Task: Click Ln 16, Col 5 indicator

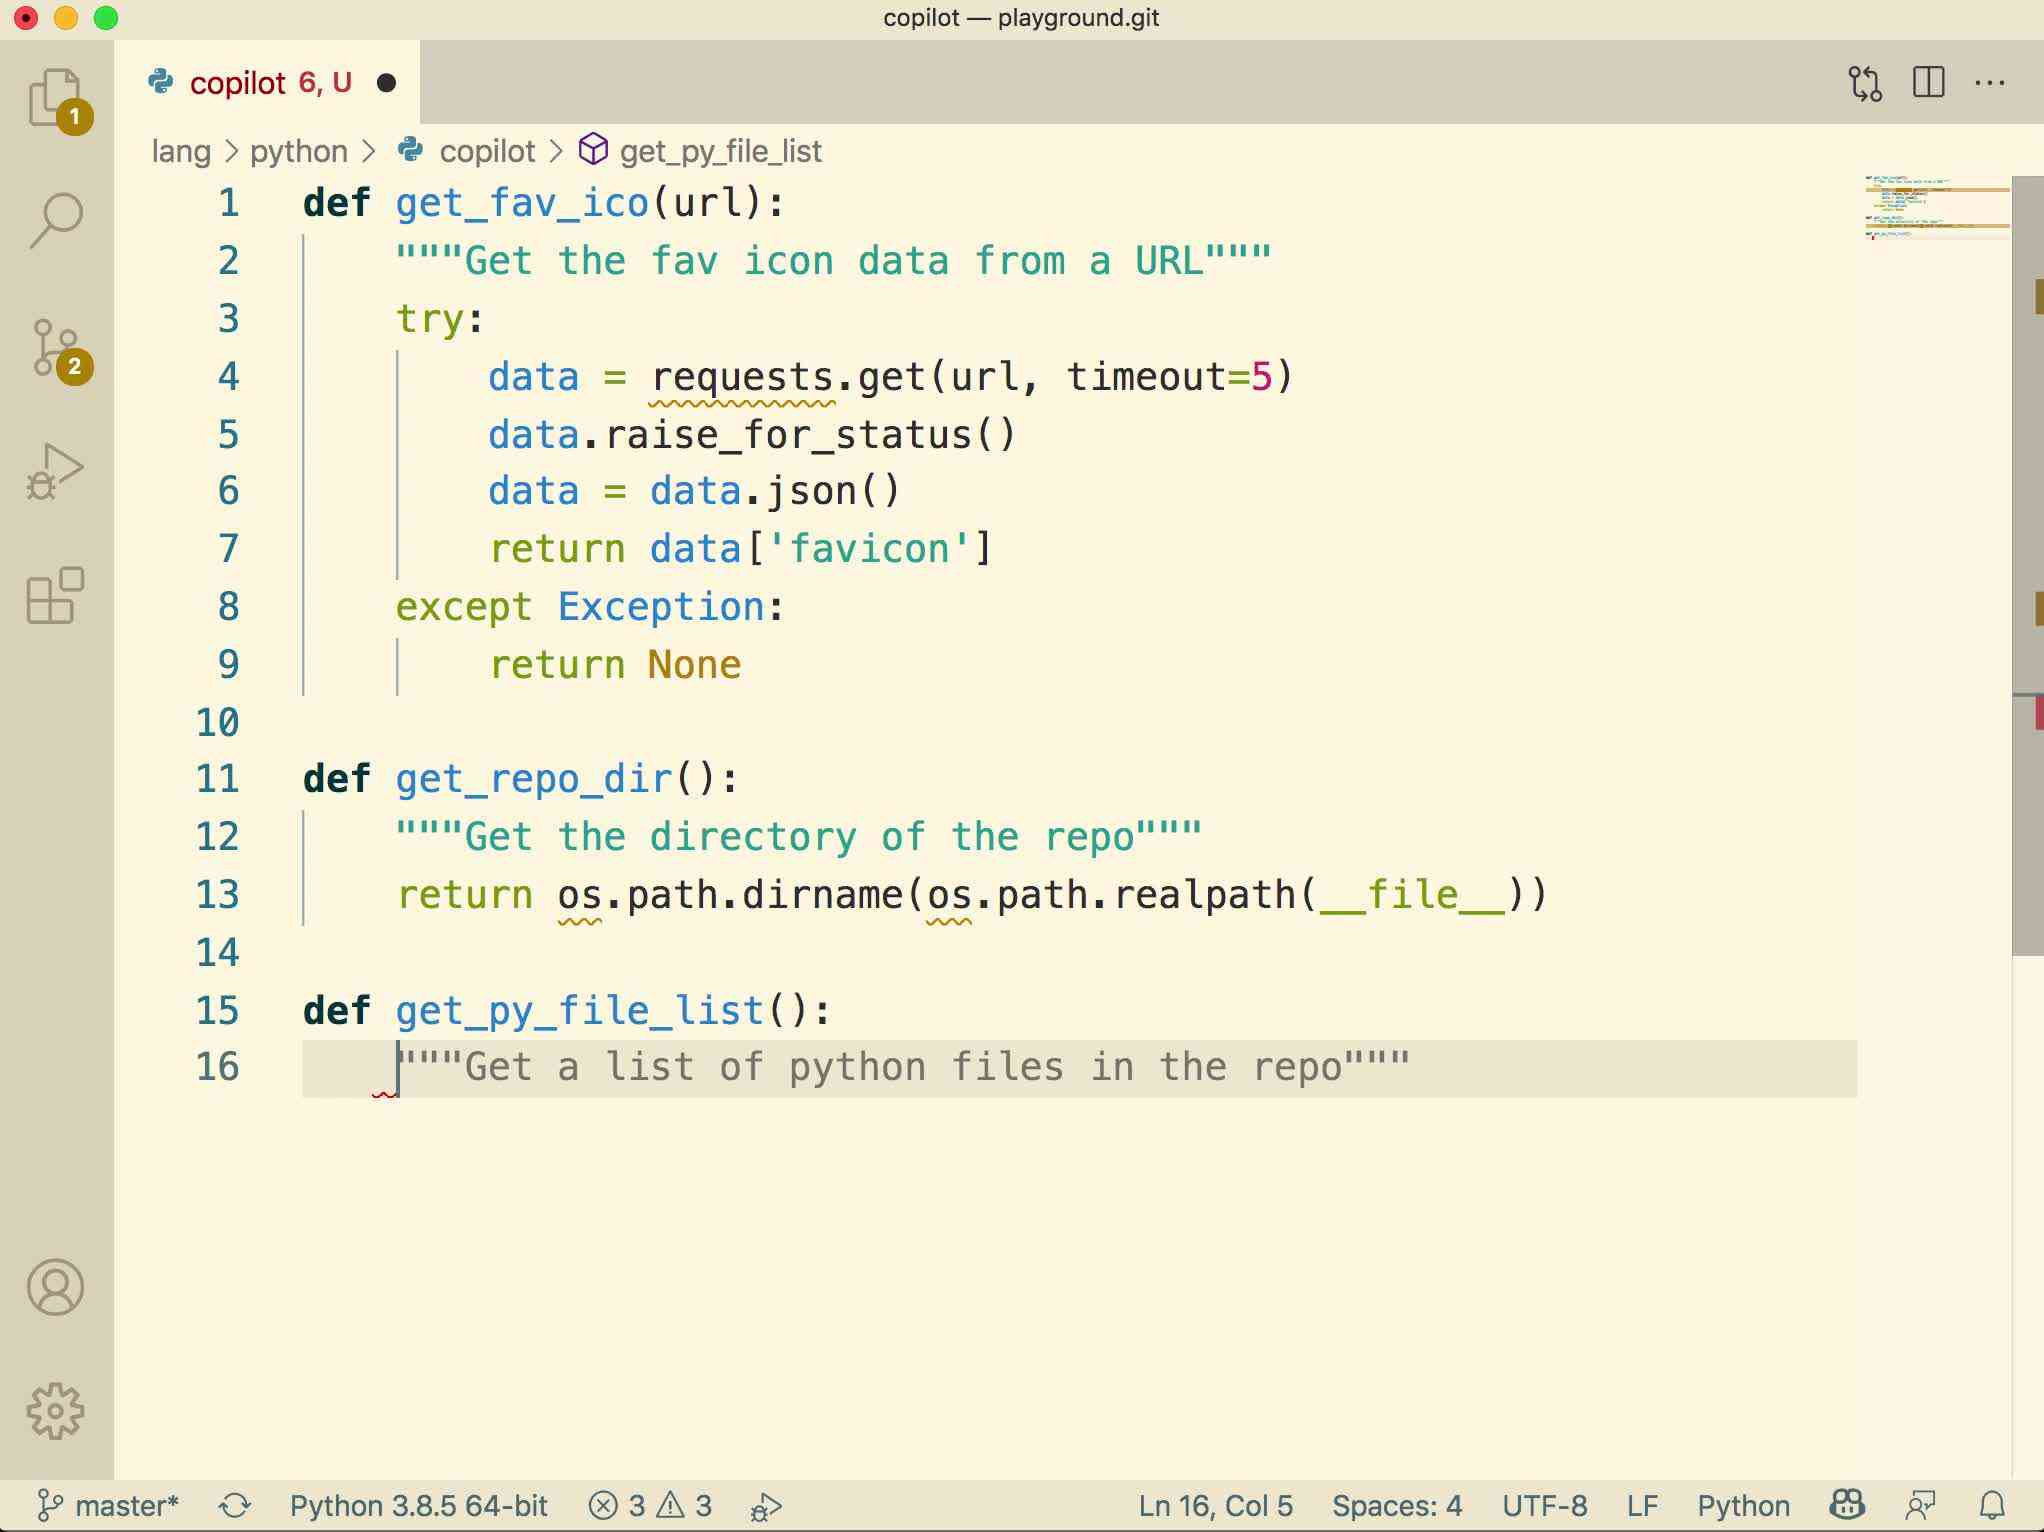Action: tap(1215, 1506)
